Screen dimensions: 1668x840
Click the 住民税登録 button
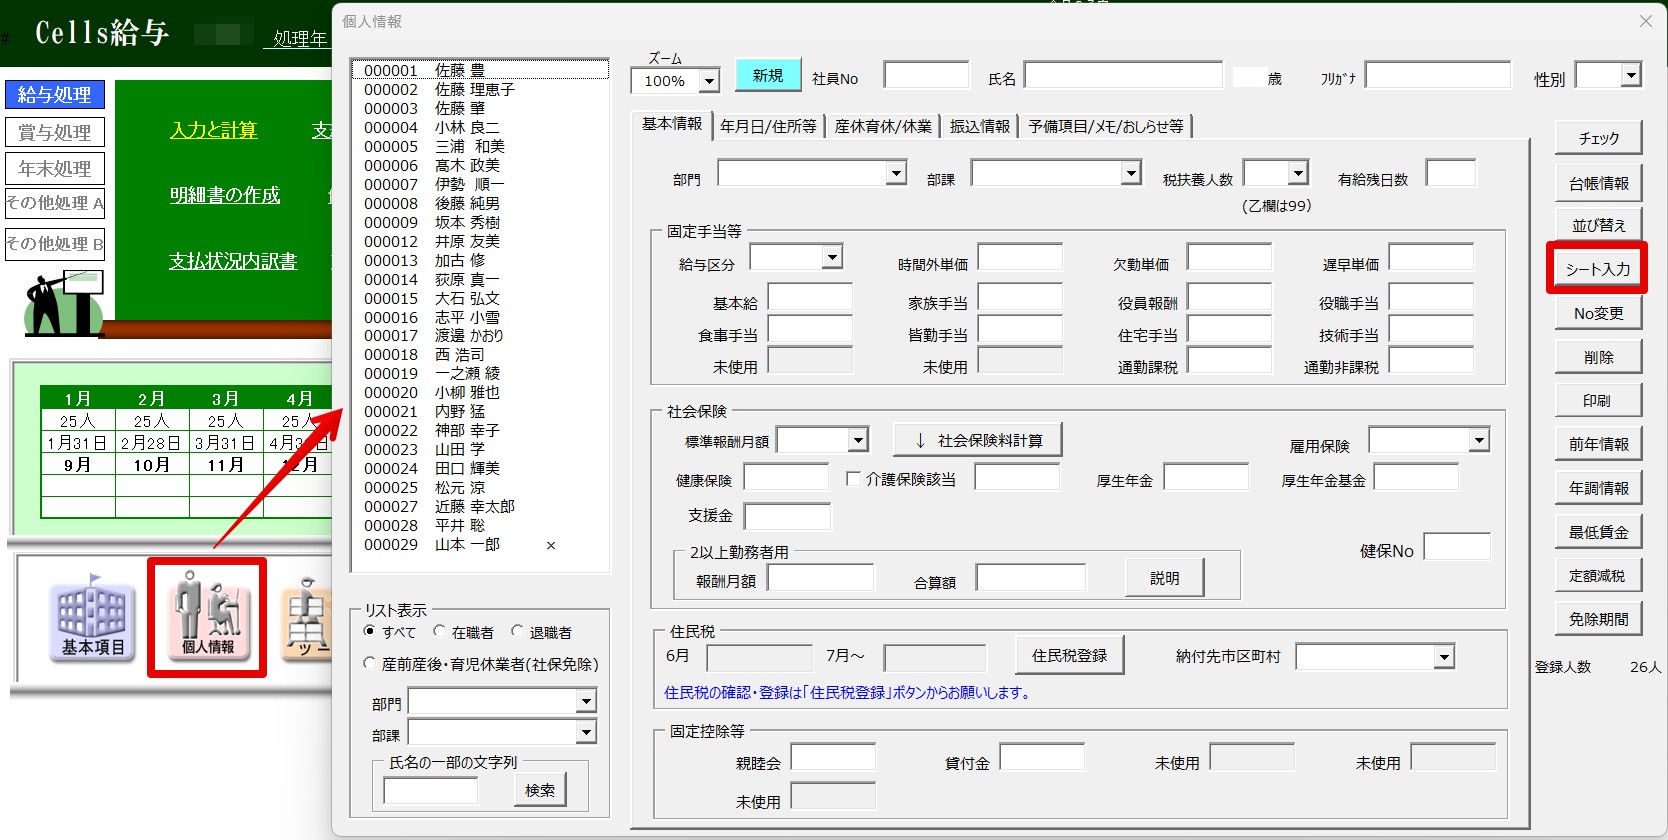(x=1069, y=656)
